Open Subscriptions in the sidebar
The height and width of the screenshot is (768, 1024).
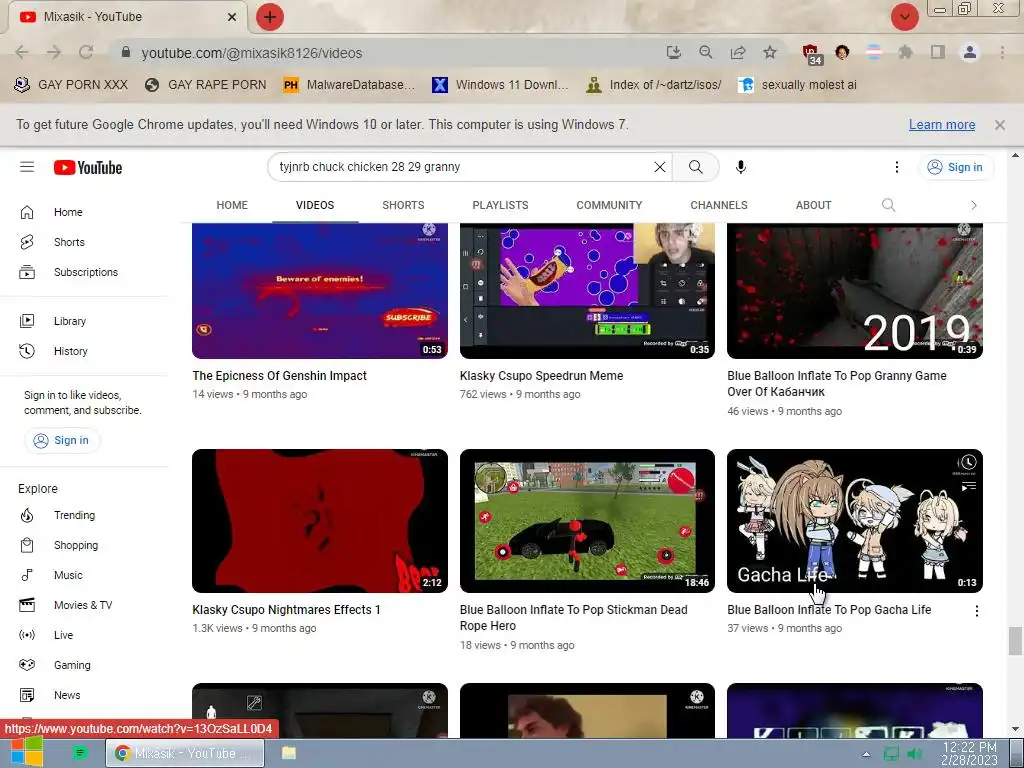point(85,272)
